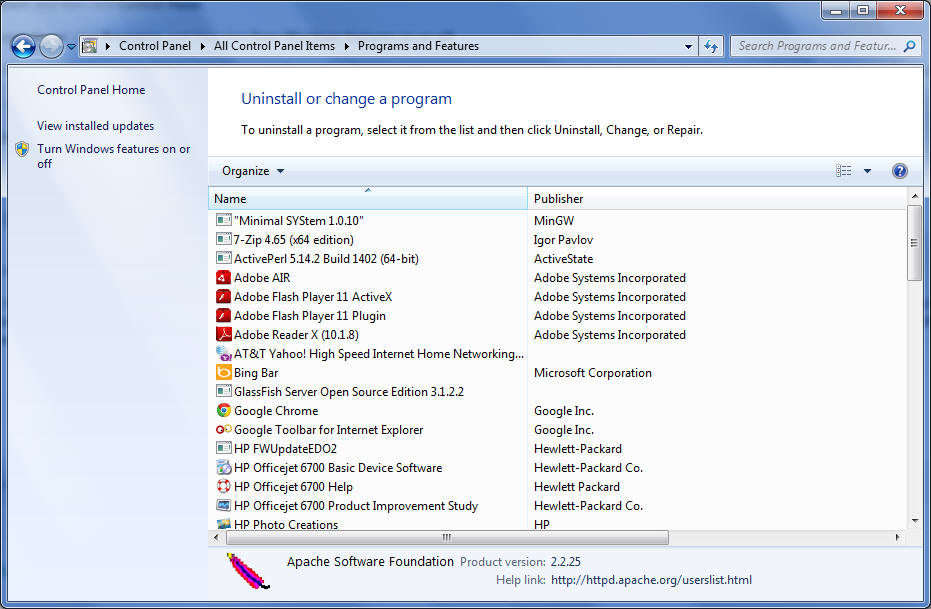Screen dimensions: 931x609
Task: Click Igor Pavlov publisher cell
Action: (563, 240)
